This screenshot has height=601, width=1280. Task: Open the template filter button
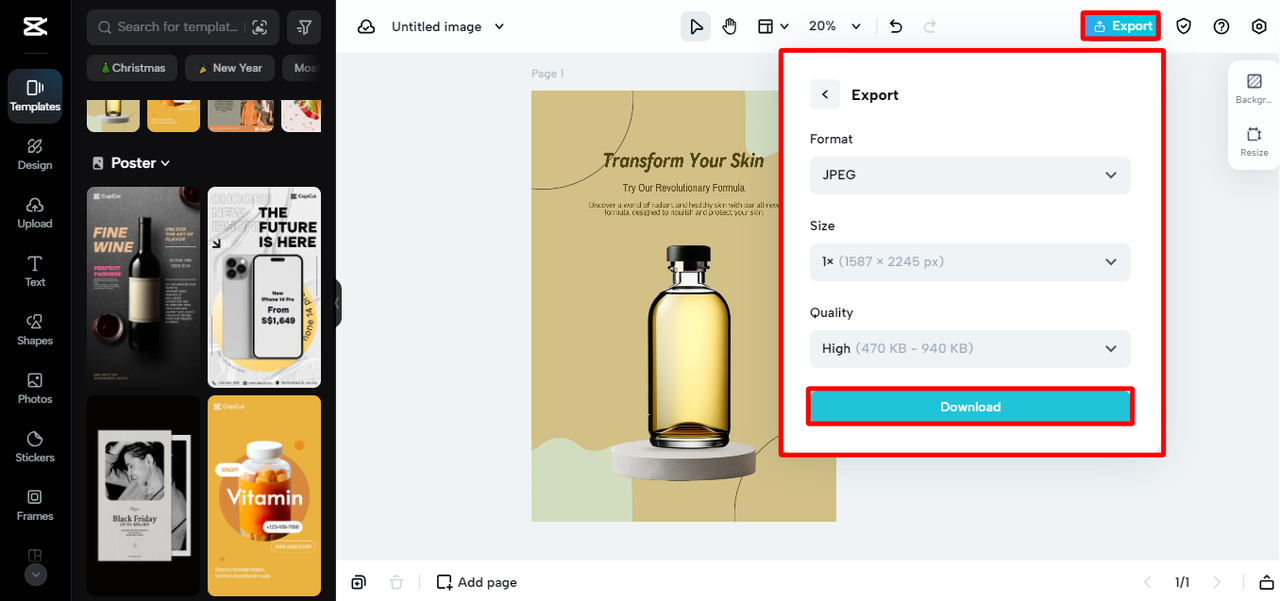tap(303, 27)
